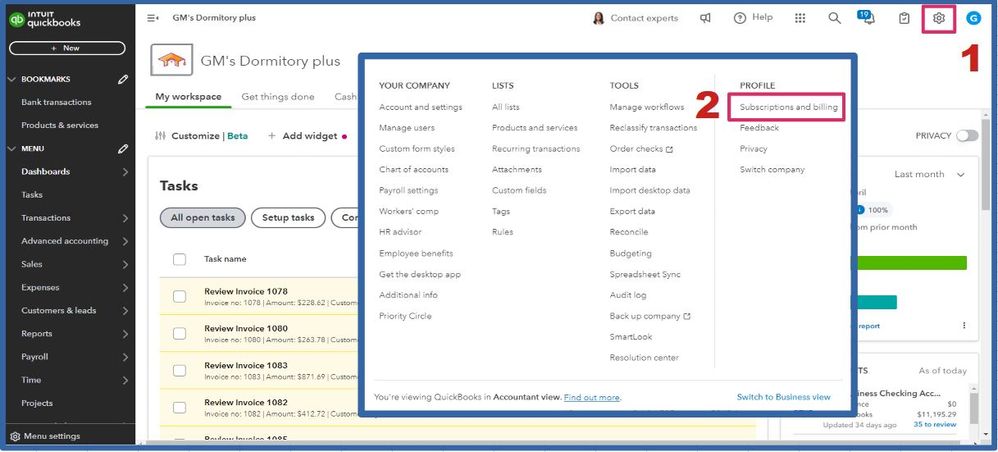Expand the Expenses submenu arrow
998x452 pixels.
click(x=125, y=288)
